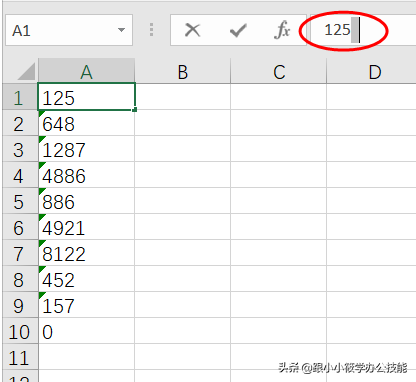416x382 pixels.
Task: Click the Name Box showing A1
Action: 69,30
